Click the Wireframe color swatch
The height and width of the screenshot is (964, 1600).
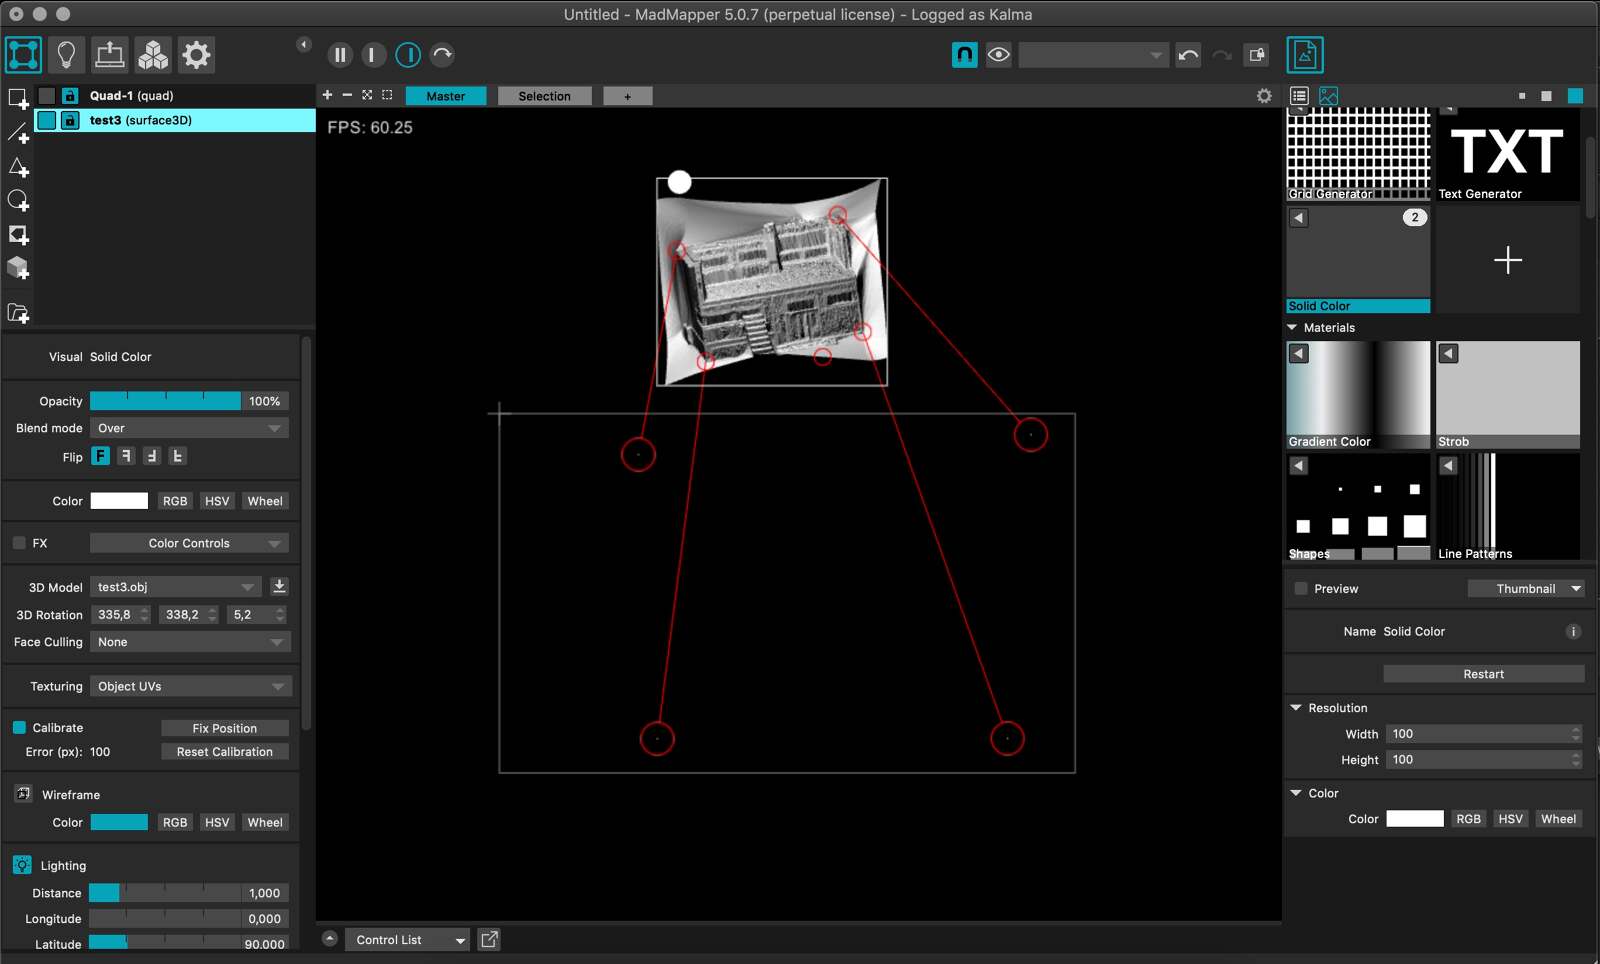tap(119, 822)
